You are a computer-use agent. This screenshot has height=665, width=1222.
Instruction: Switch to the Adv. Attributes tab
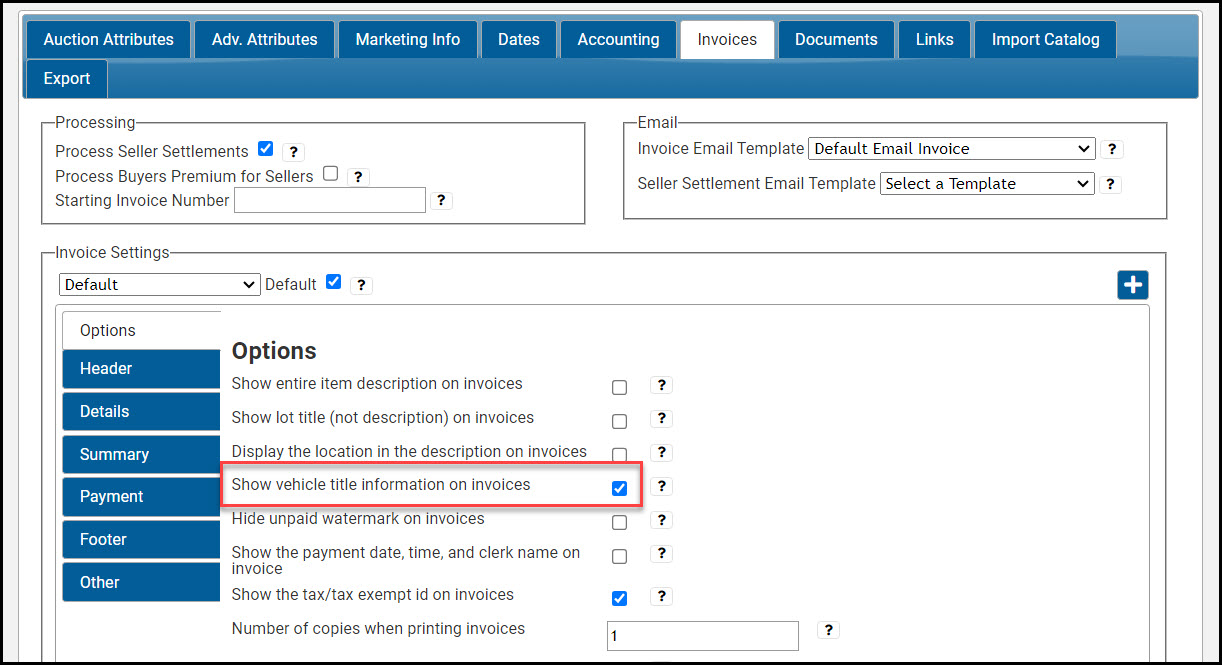[x=264, y=40]
